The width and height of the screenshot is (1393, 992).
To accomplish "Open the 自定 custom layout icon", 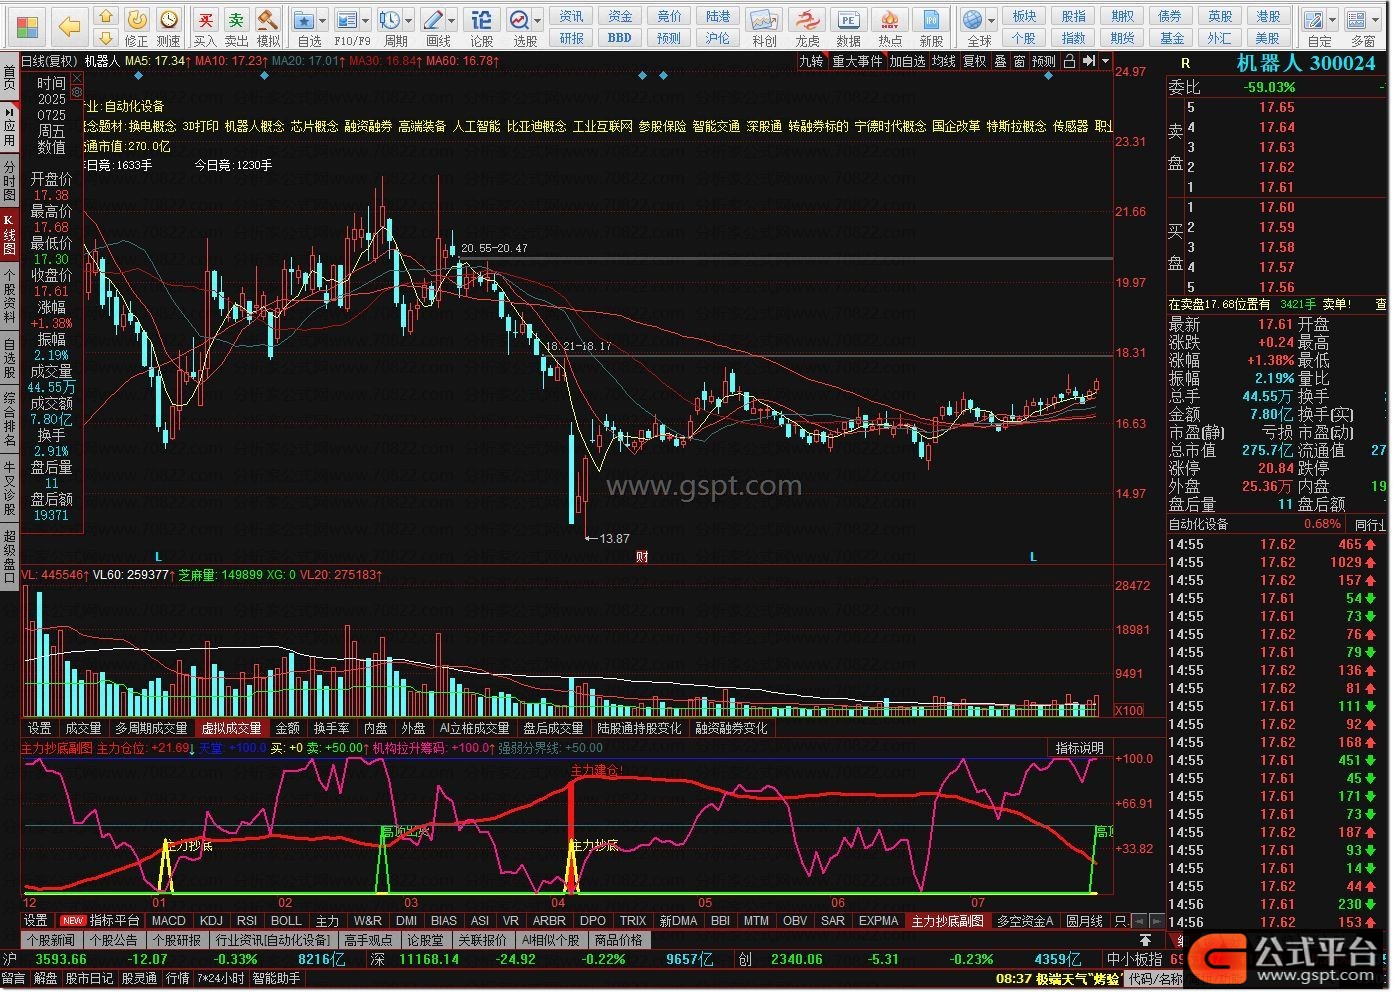I will [1317, 28].
